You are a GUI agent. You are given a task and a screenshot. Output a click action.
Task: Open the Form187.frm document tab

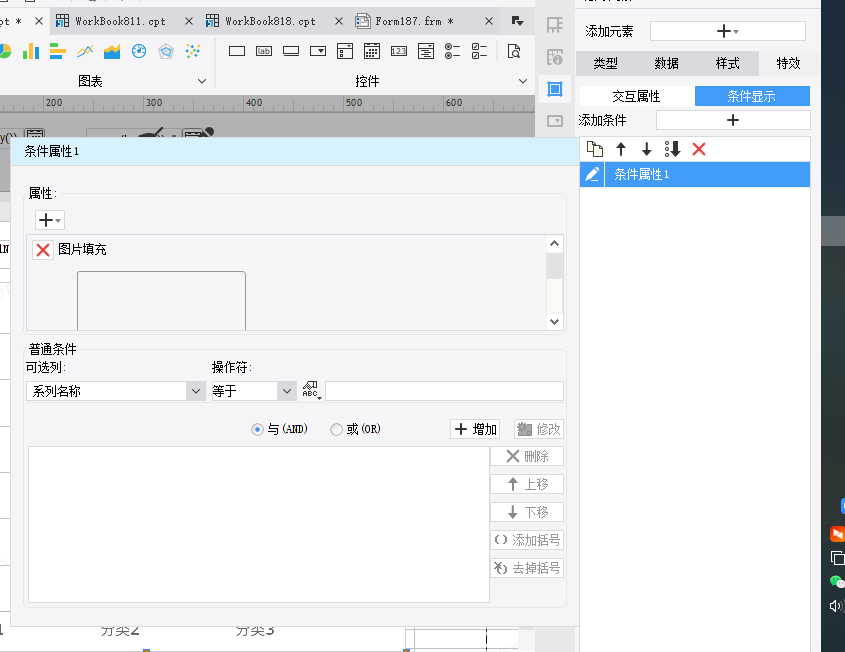coord(414,21)
